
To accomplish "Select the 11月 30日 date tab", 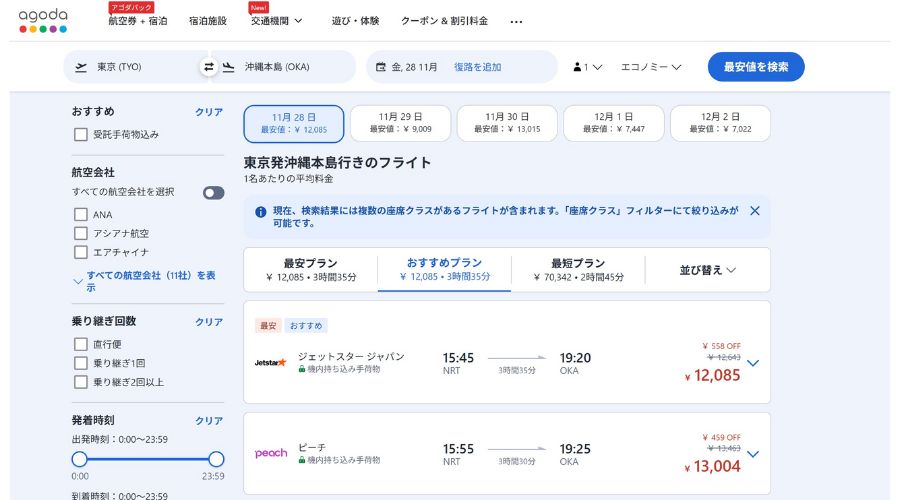I will pyautogui.click(x=507, y=123).
